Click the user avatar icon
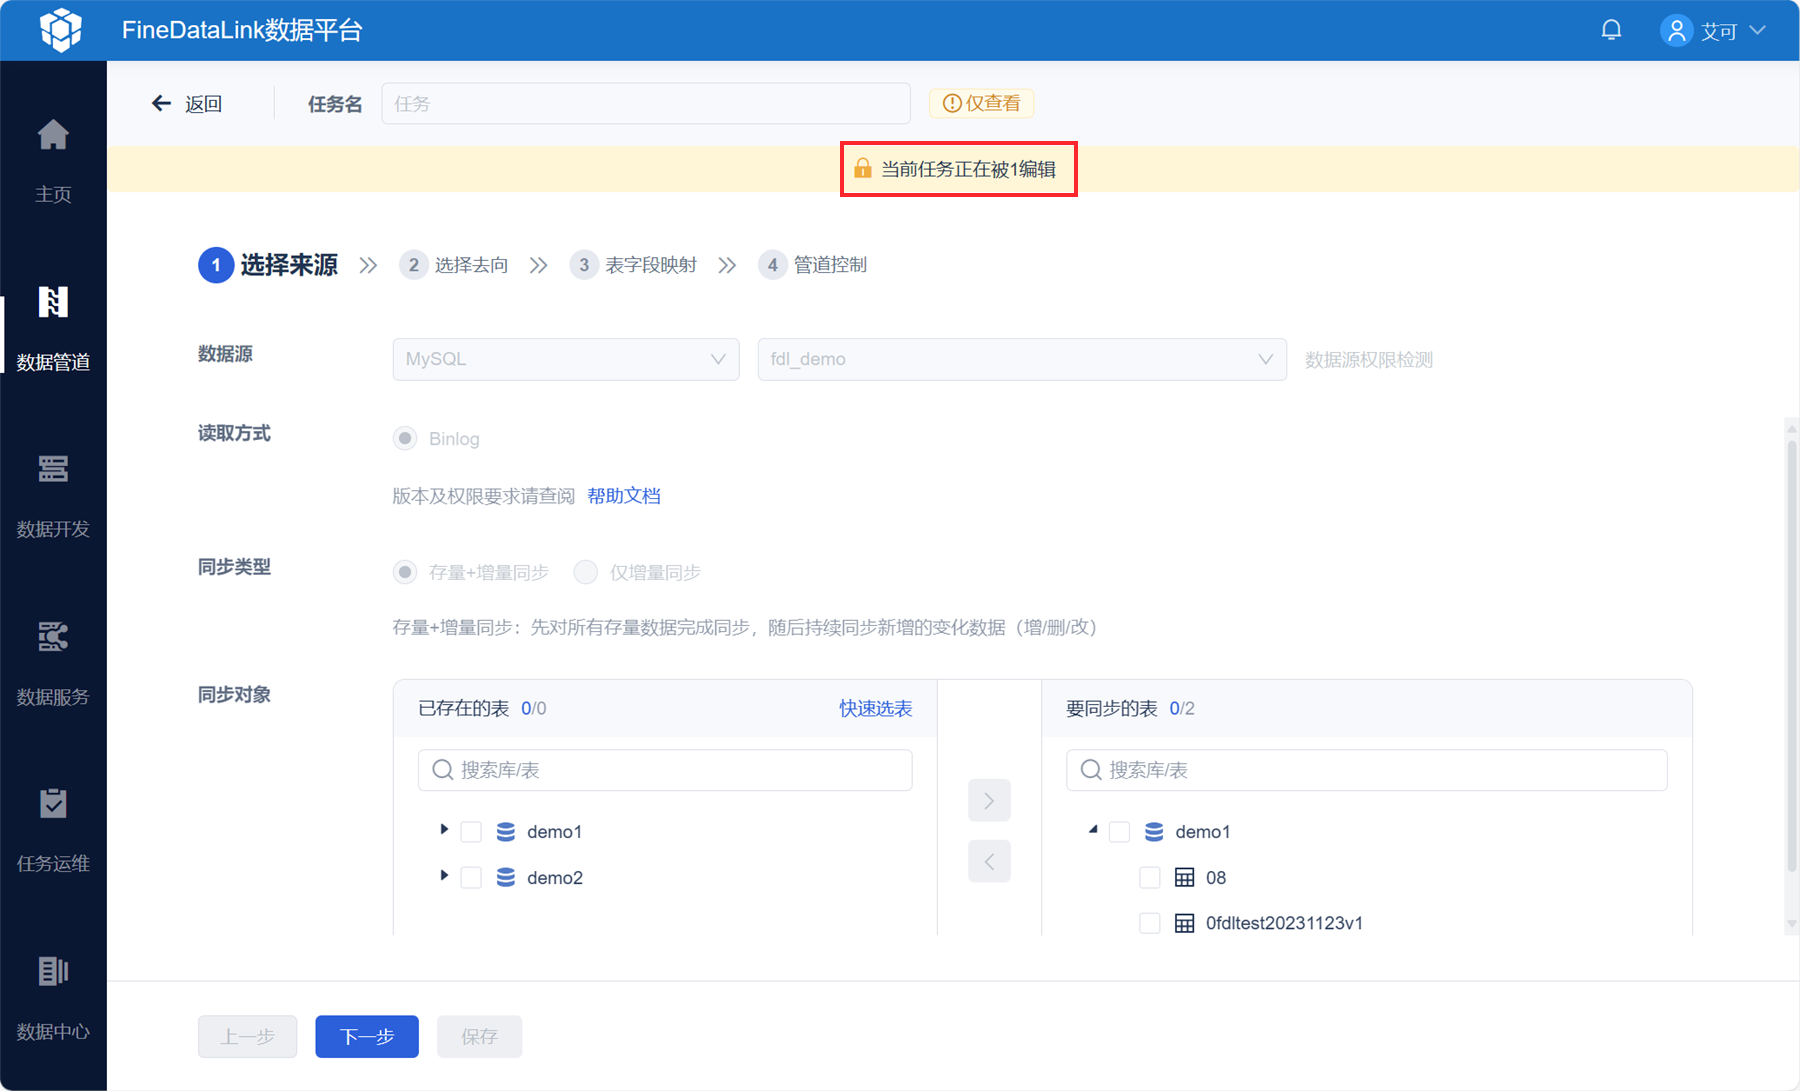The height and width of the screenshot is (1091, 1800). [x=1676, y=30]
